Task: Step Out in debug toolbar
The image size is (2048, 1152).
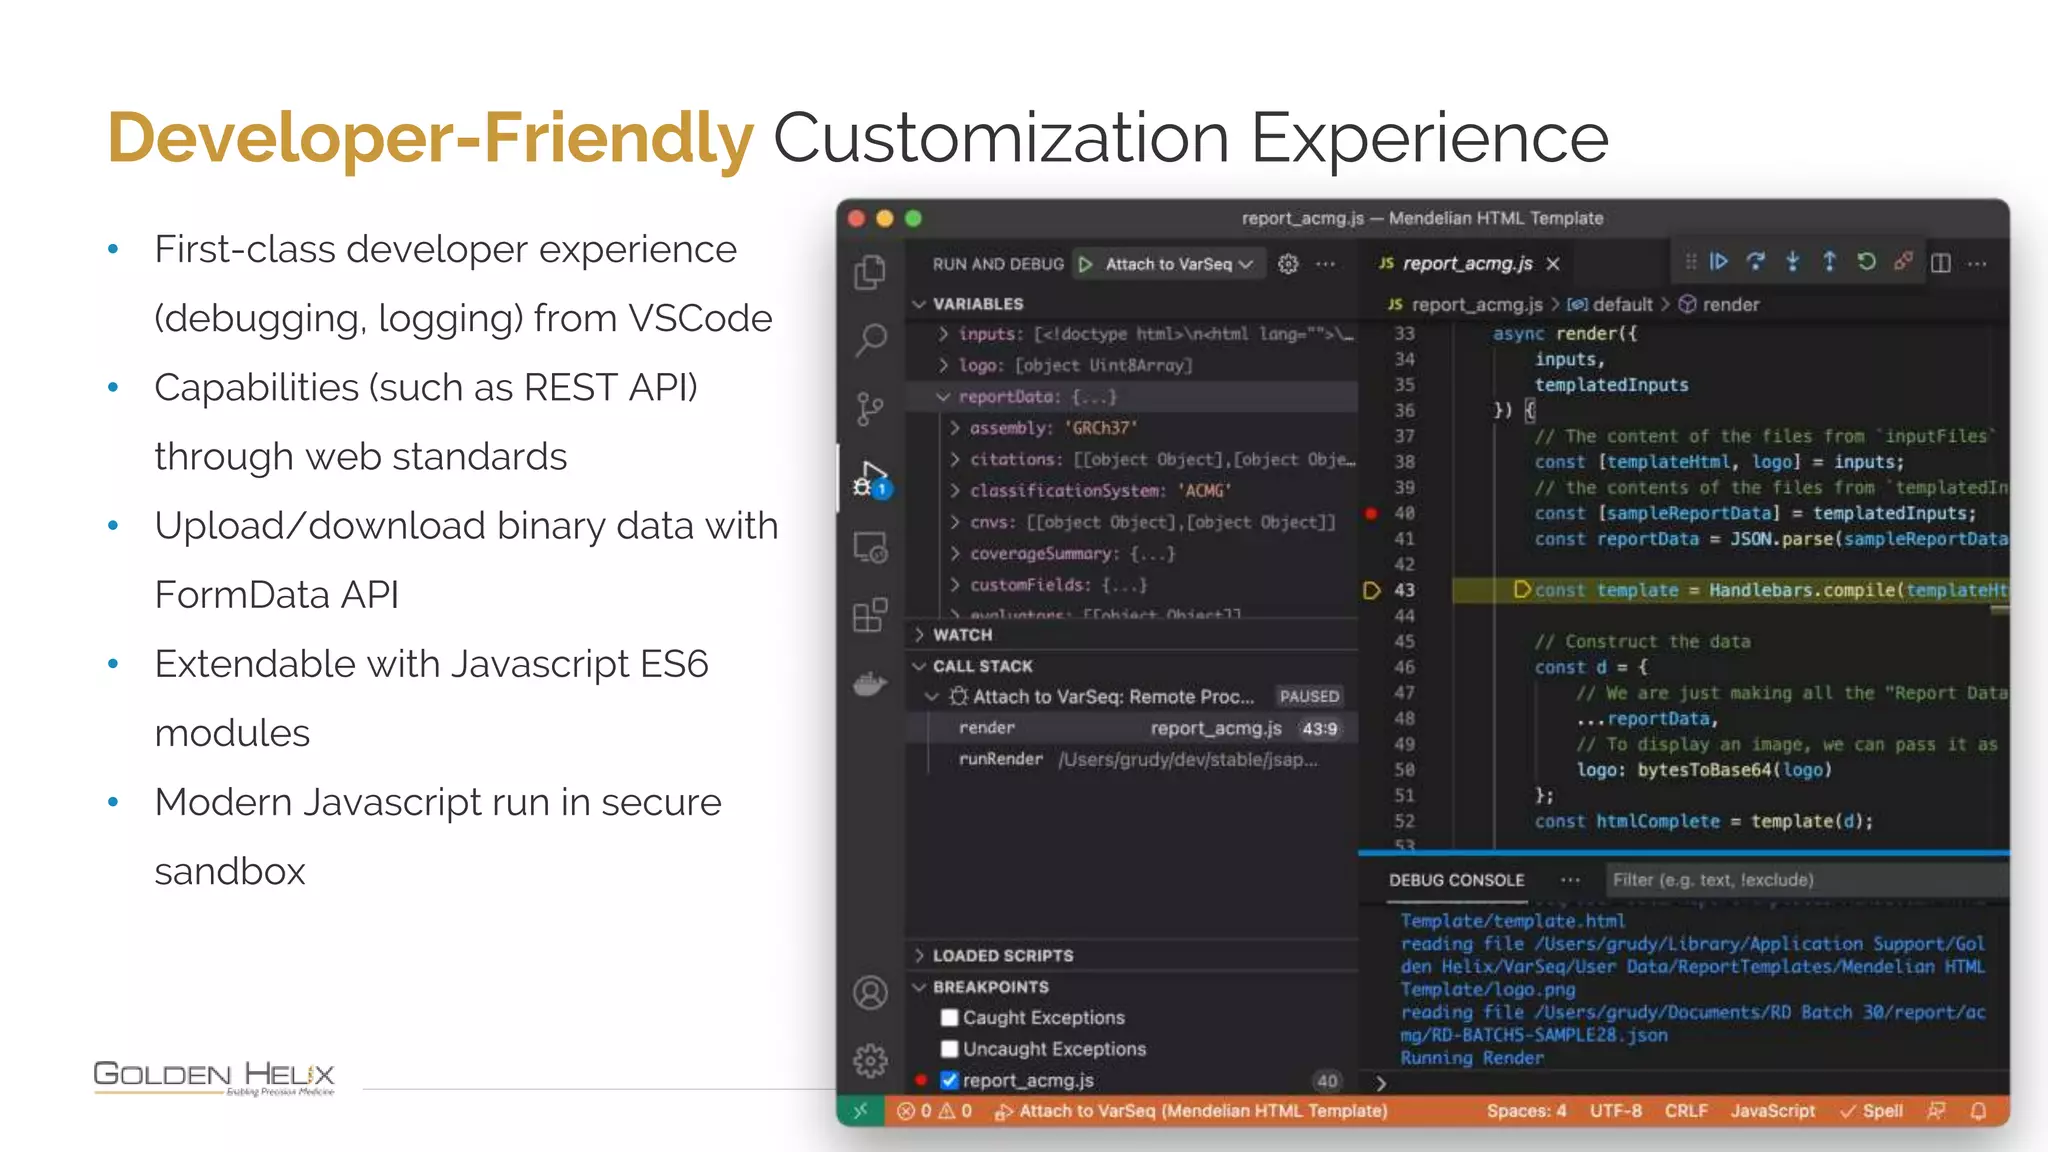Action: pos(1829,262)
